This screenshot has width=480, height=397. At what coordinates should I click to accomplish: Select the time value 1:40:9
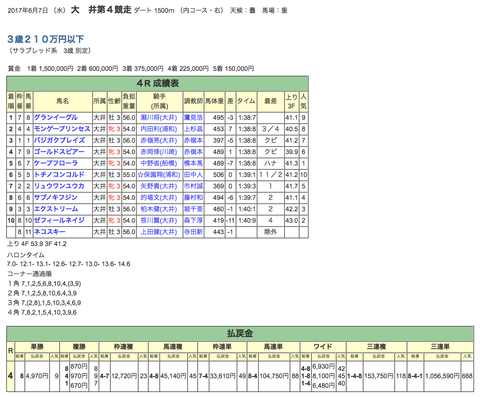tap(247, 220)
